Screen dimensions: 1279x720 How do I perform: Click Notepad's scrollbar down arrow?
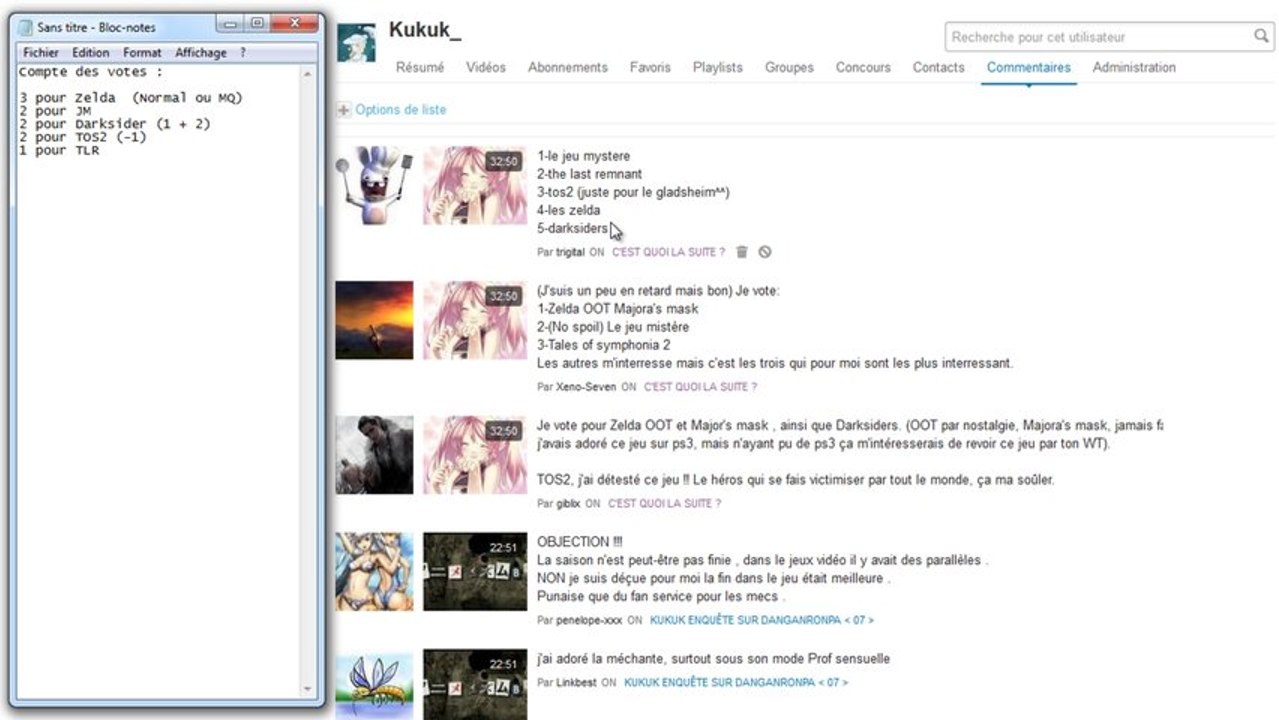click(308, 689)
